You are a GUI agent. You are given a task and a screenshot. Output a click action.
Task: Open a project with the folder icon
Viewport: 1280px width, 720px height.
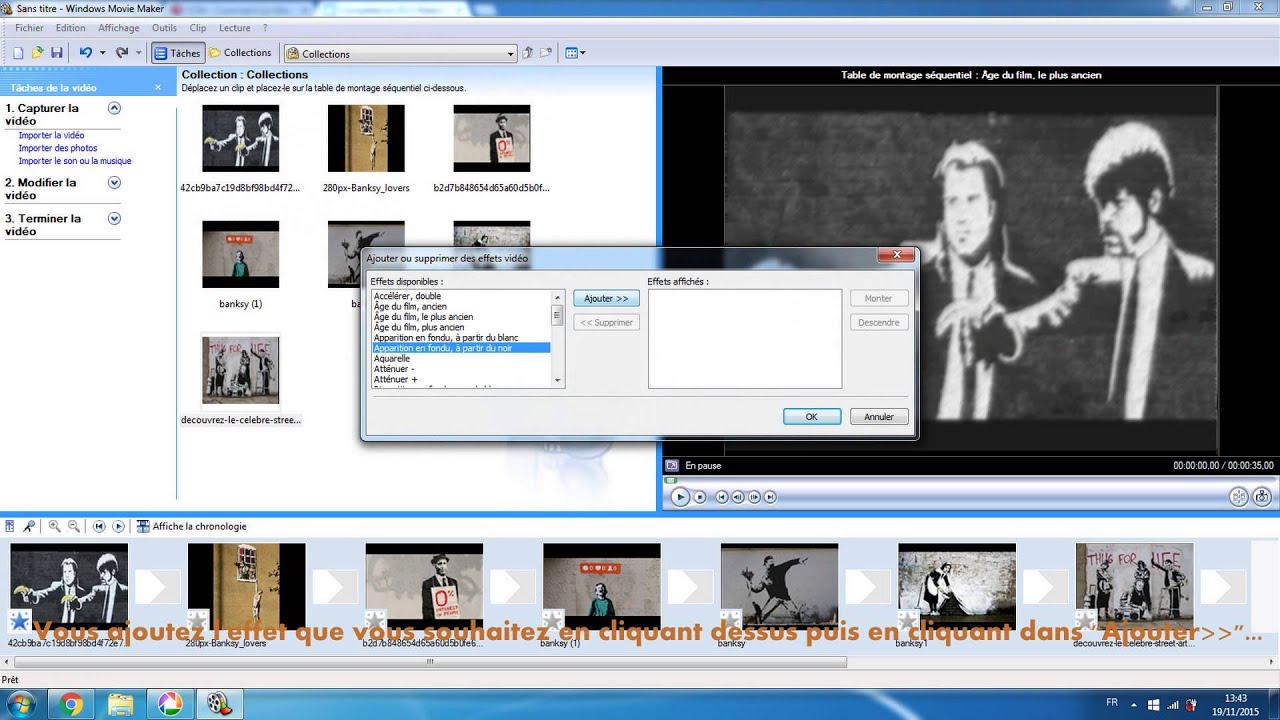[37, 53]
